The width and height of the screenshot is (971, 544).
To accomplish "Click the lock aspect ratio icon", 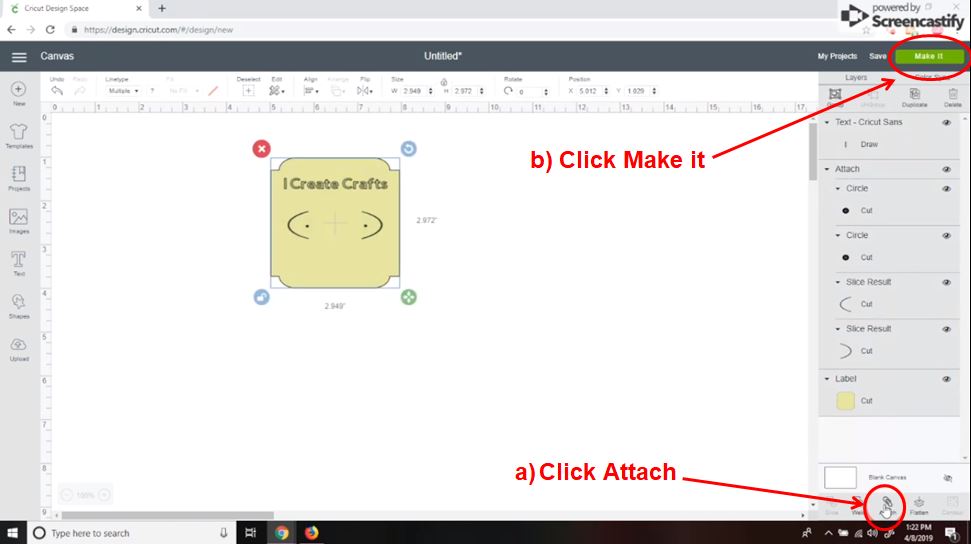I will (444, 82).
